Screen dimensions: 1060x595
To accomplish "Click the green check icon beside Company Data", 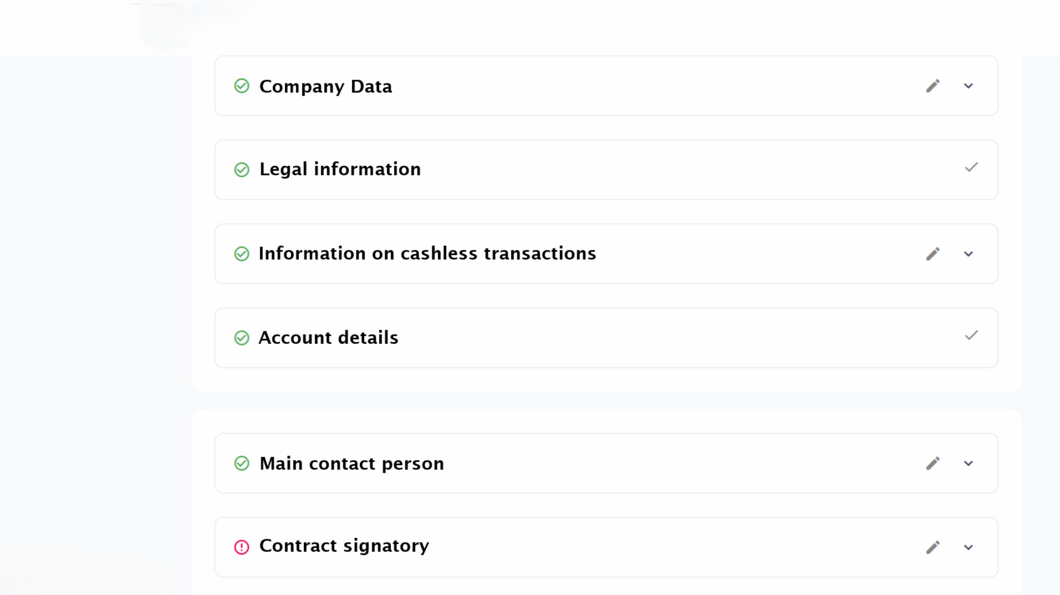I will click(x=241, y=86).
